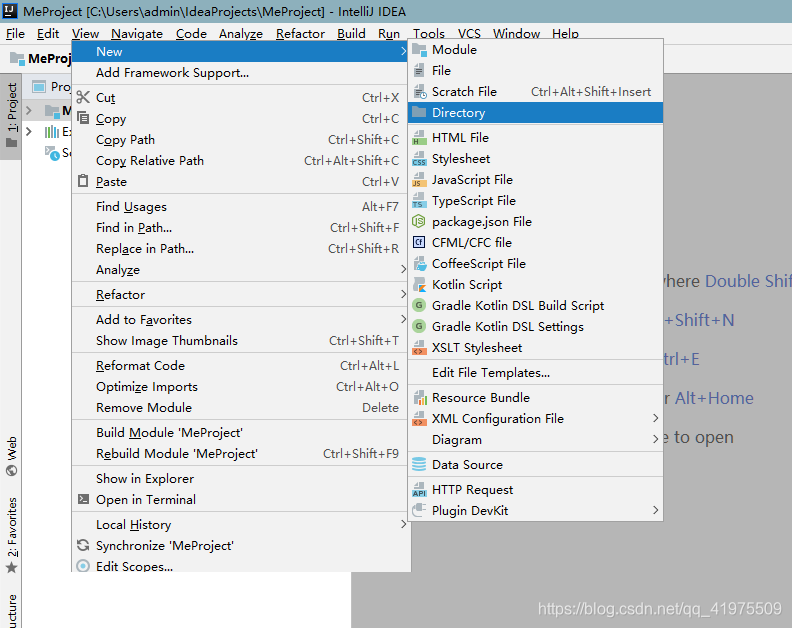Expand the Add to Favorites submenu arrow
792x628 pixels.
pyautogui.click(x=403, y=319)
